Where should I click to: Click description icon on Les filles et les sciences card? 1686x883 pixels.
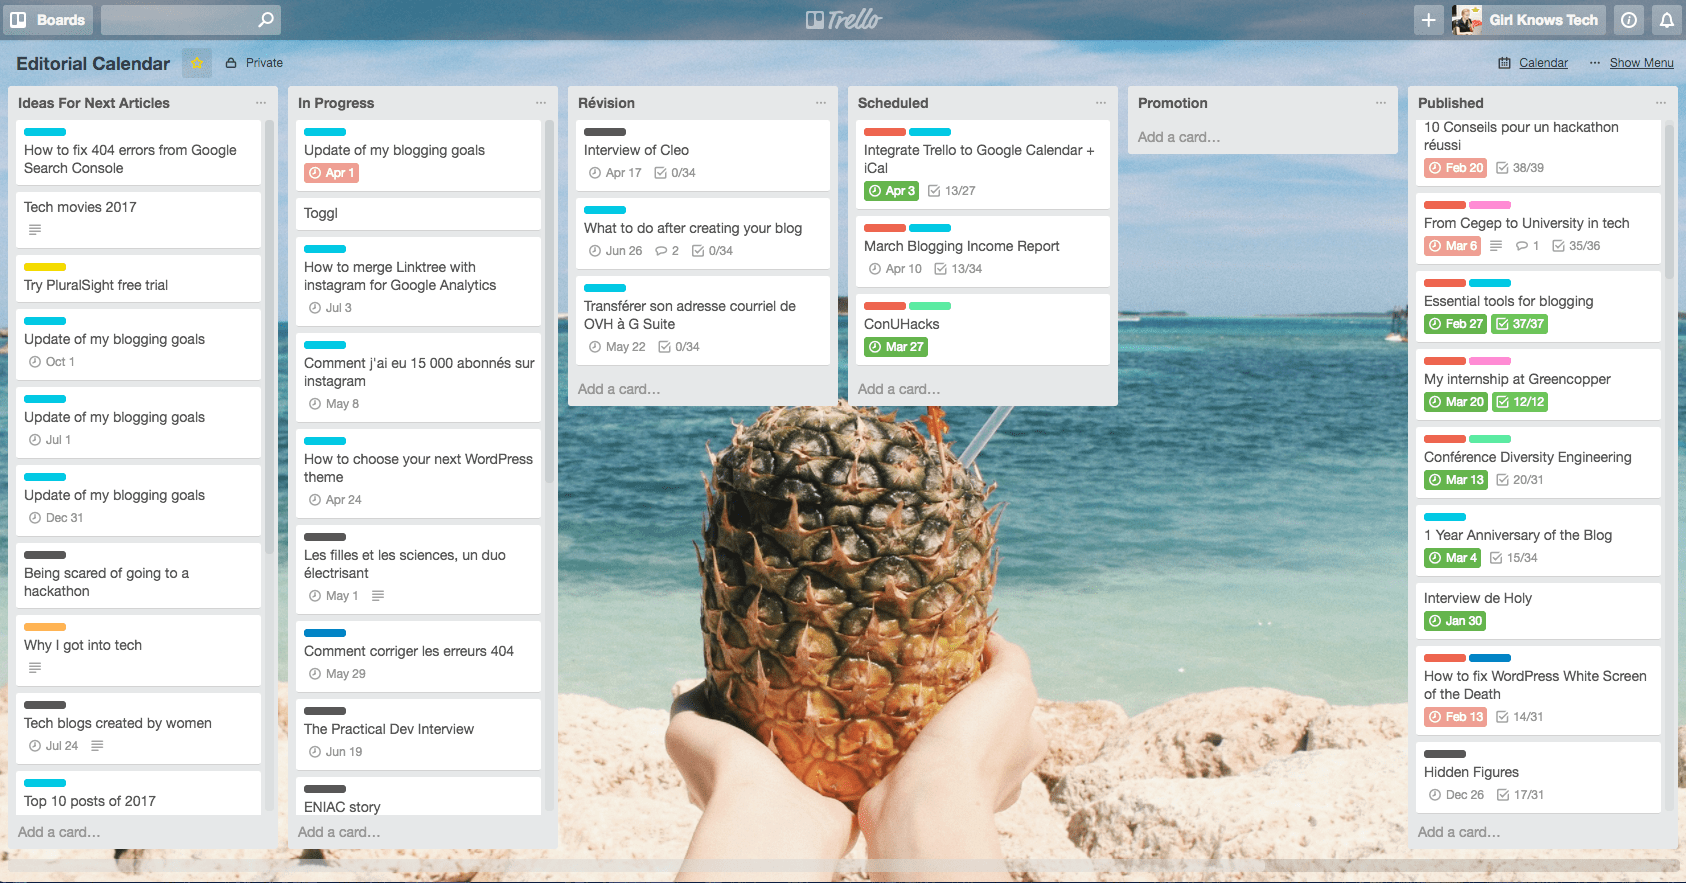click(378, 596)
